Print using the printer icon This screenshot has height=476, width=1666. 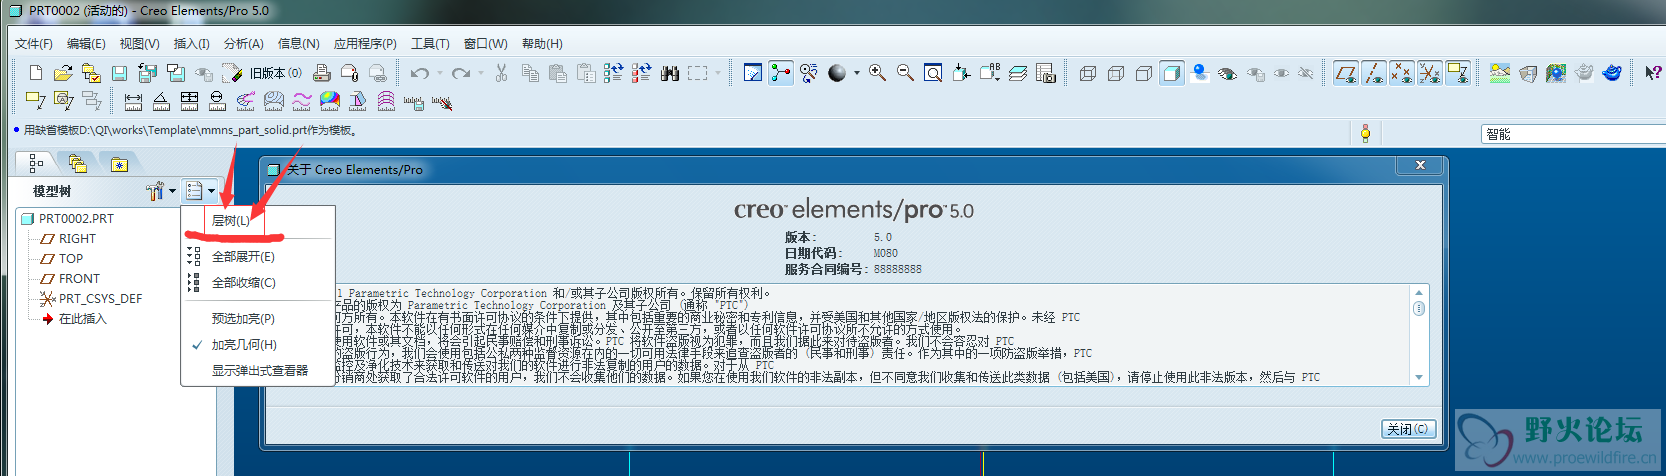pyautogui.click(x=322, y=73)
